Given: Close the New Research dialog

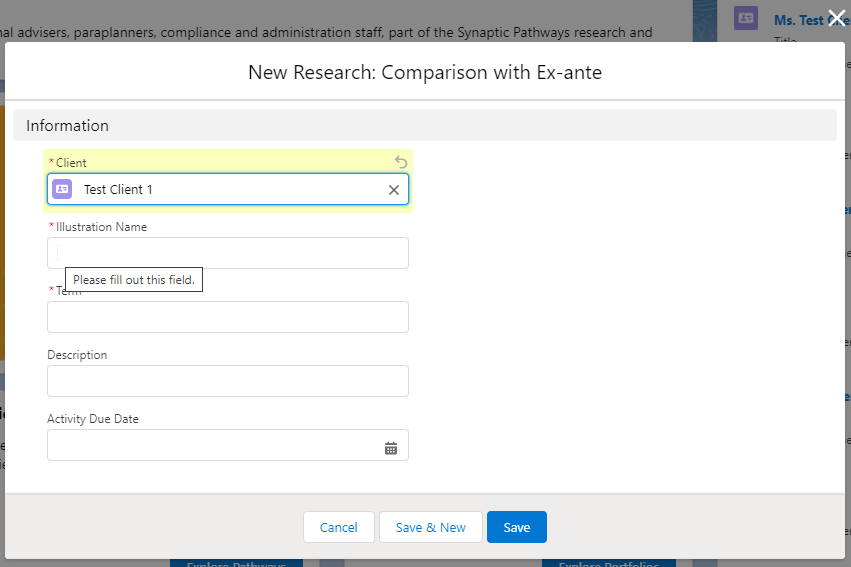Looking at the screenshot, I should pos(836,16).
